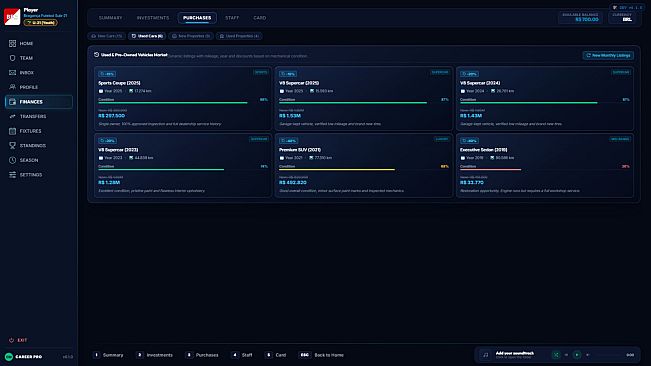The height and width of the screenshot is (366, 651).
Task: Click the R$ 297.500 price
Action: click(111, 116)
